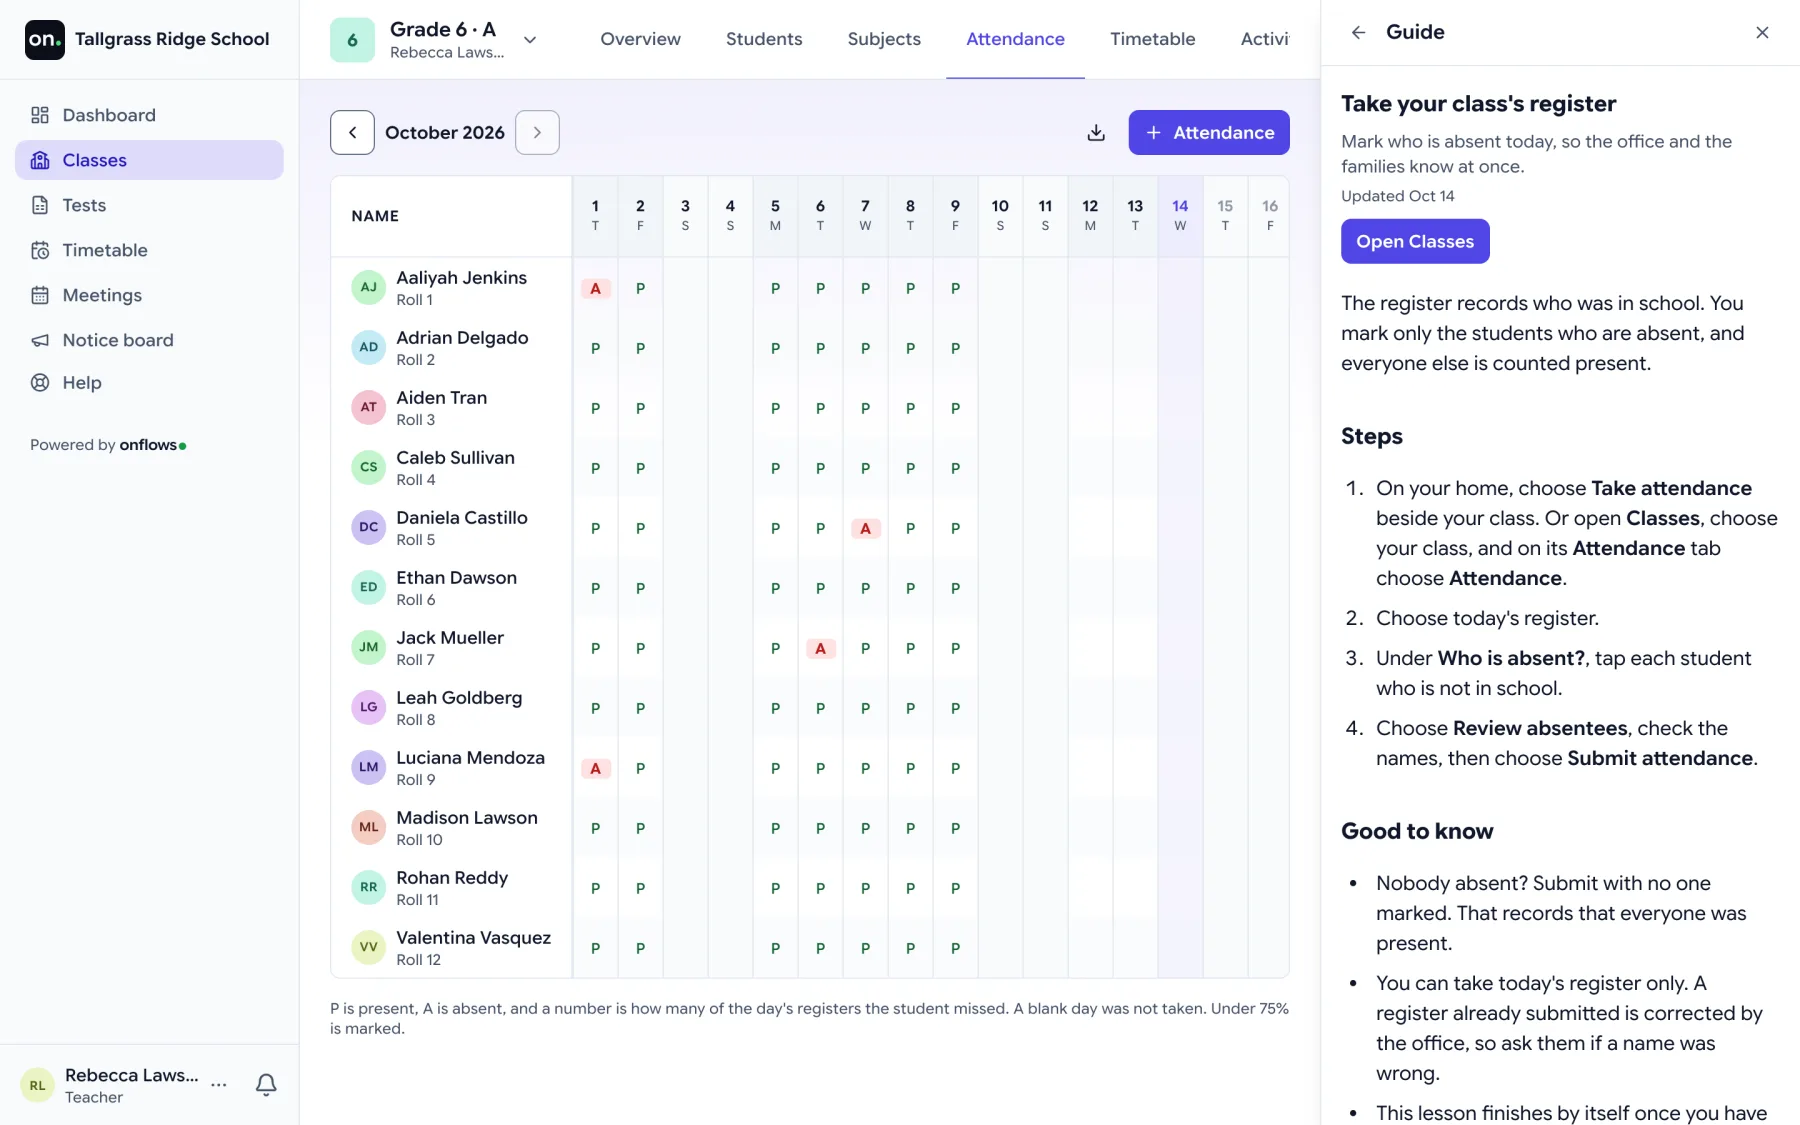The image size is (1800, 1125).
Task: Select the day 16 Friday column header
Action: pyautogui.click(x=1270, y=215)
